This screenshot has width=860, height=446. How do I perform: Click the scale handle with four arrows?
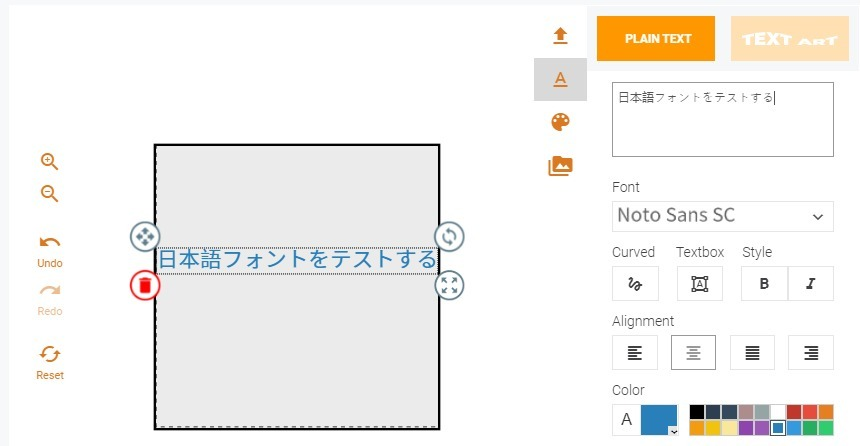pos(449,285)
